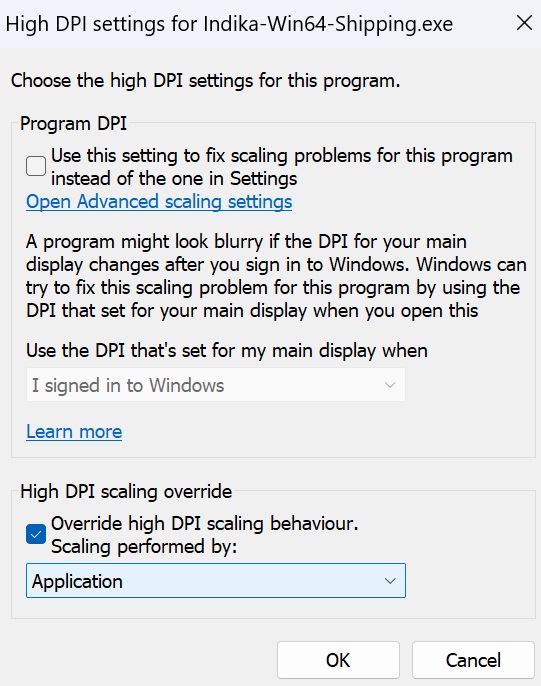Close the High DPI settings dialog
This screenshot has height=686, width=541.
(x=524, y=23)
